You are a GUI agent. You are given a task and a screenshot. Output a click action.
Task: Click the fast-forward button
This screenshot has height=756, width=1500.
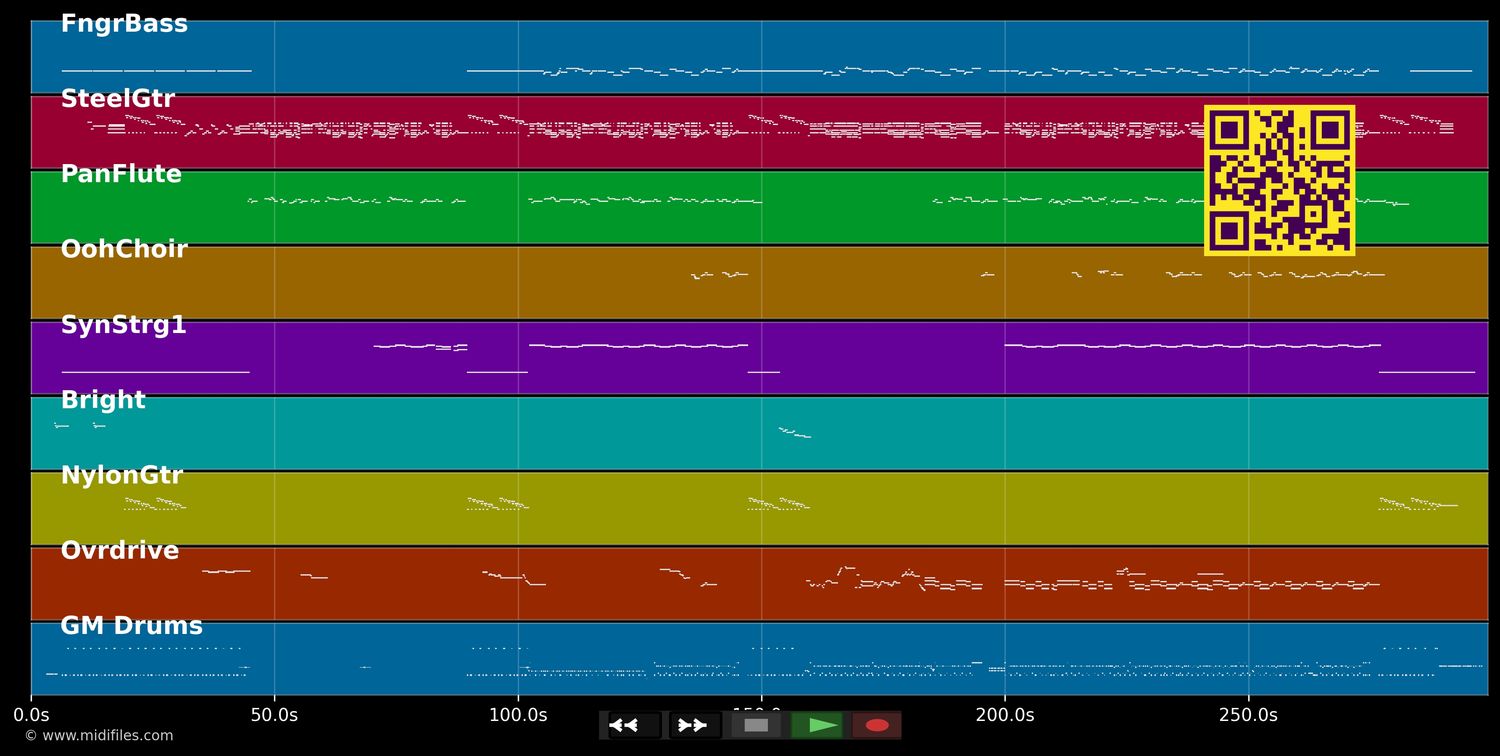[695, 725]
